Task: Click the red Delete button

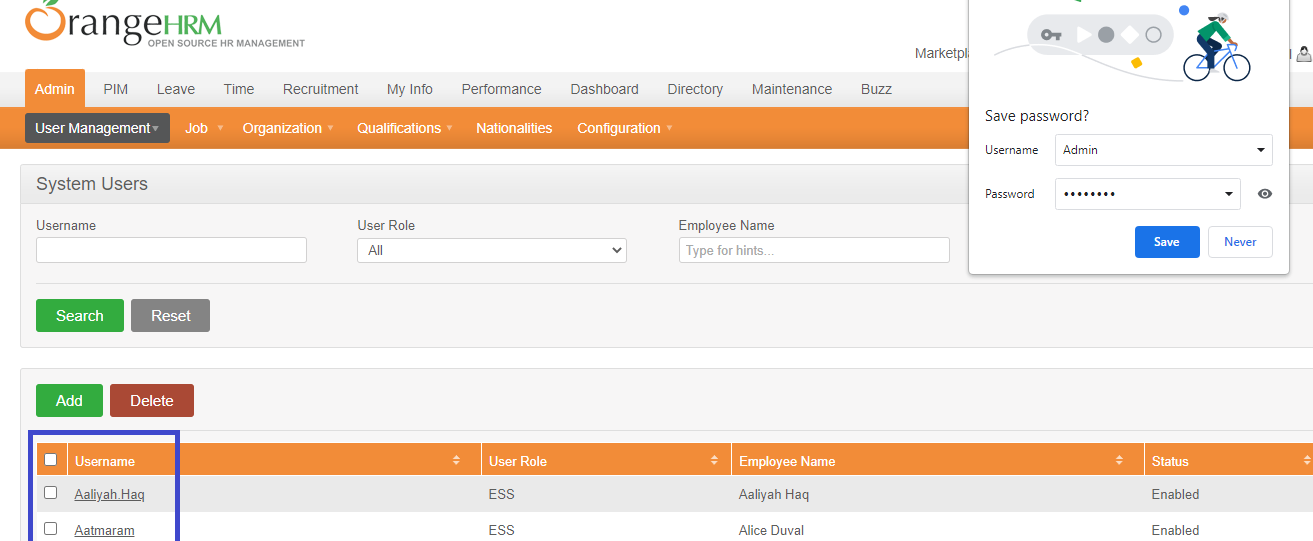Action: coord(152,400)
